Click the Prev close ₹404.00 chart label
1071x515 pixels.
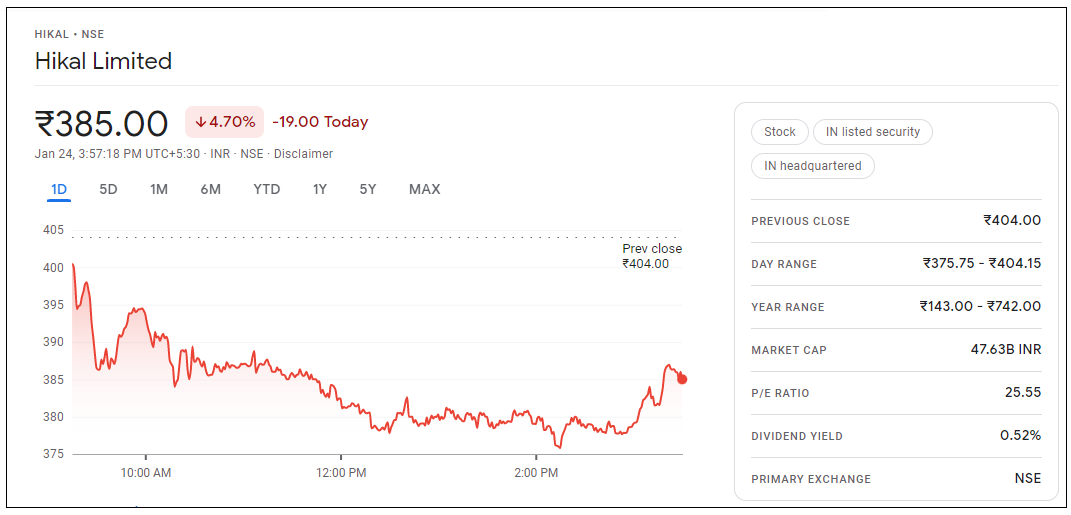click(x=651, y=256)
